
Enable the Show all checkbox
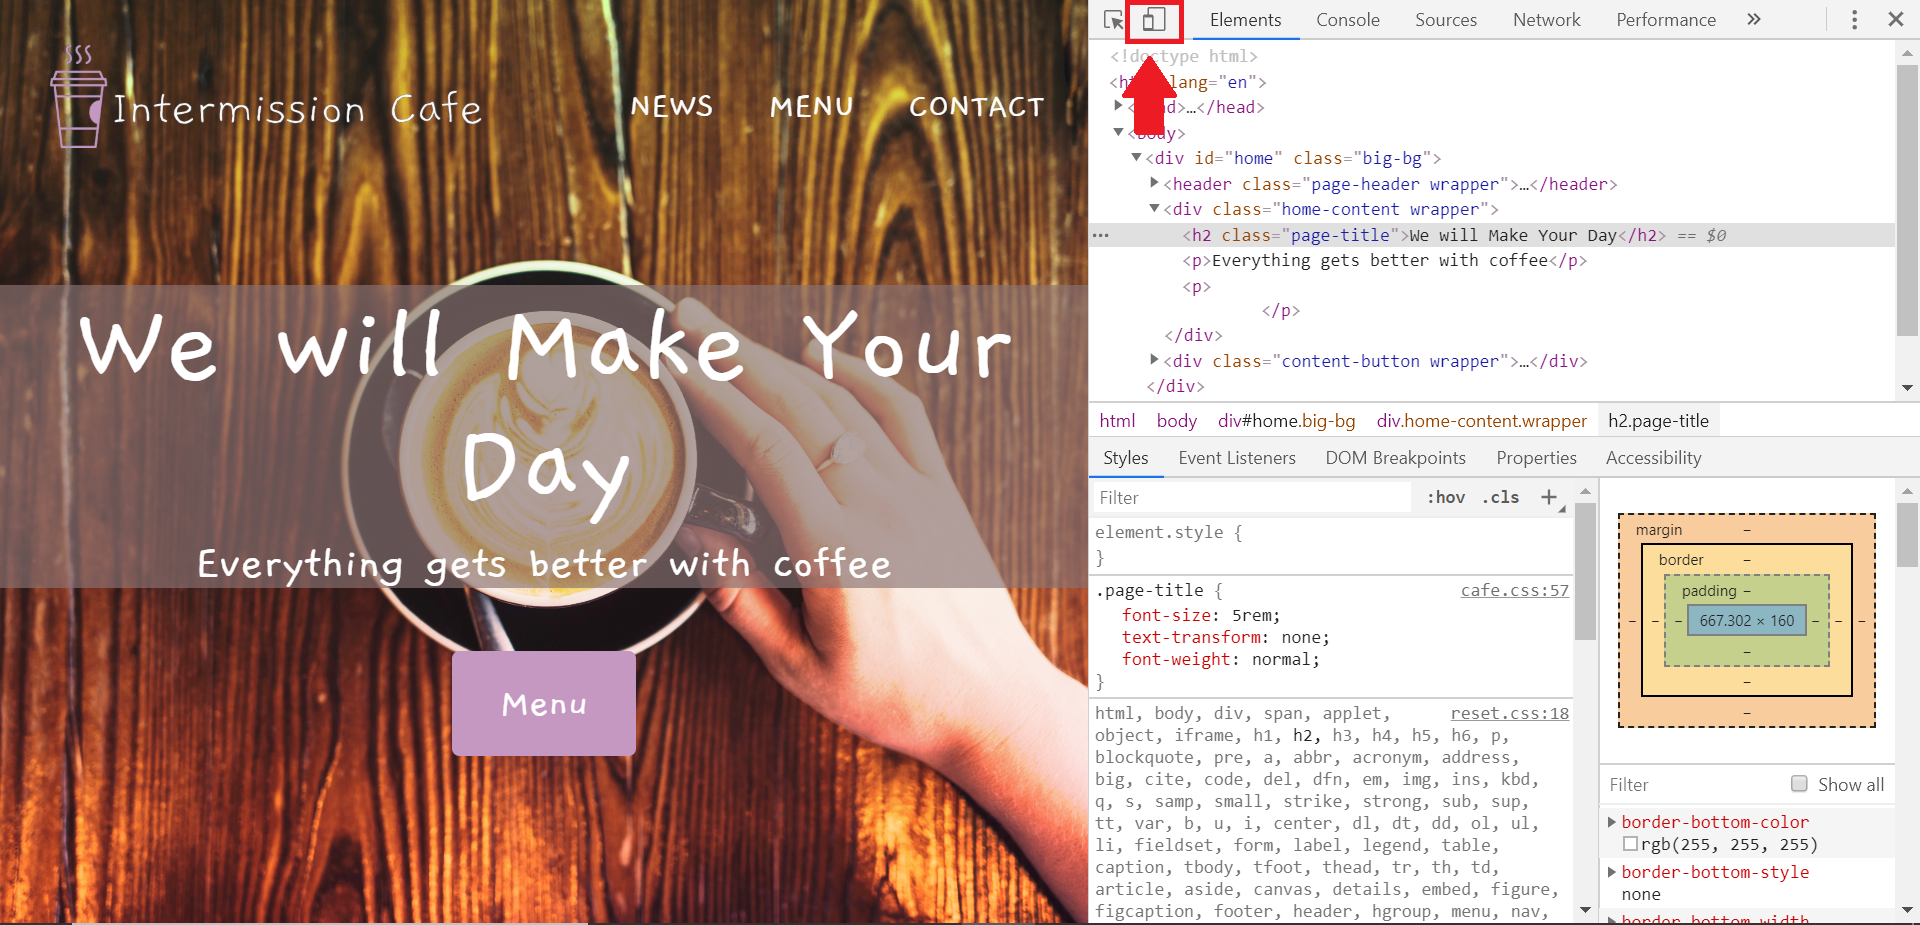1799,784
